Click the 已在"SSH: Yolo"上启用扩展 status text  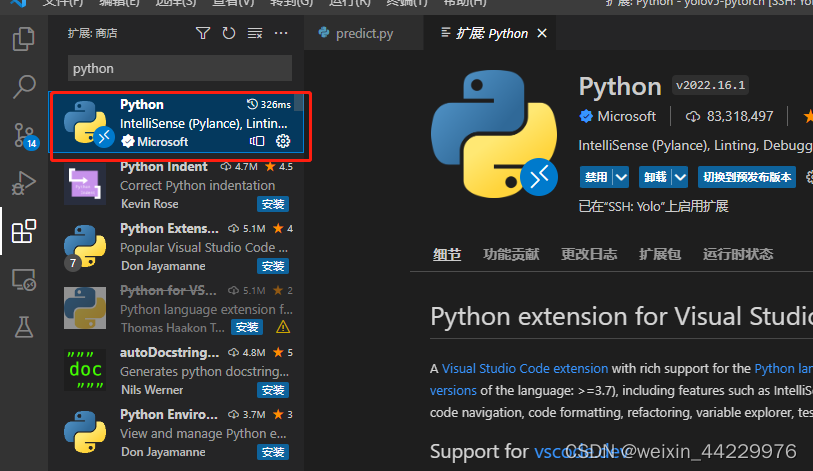(x=653, y=206)
